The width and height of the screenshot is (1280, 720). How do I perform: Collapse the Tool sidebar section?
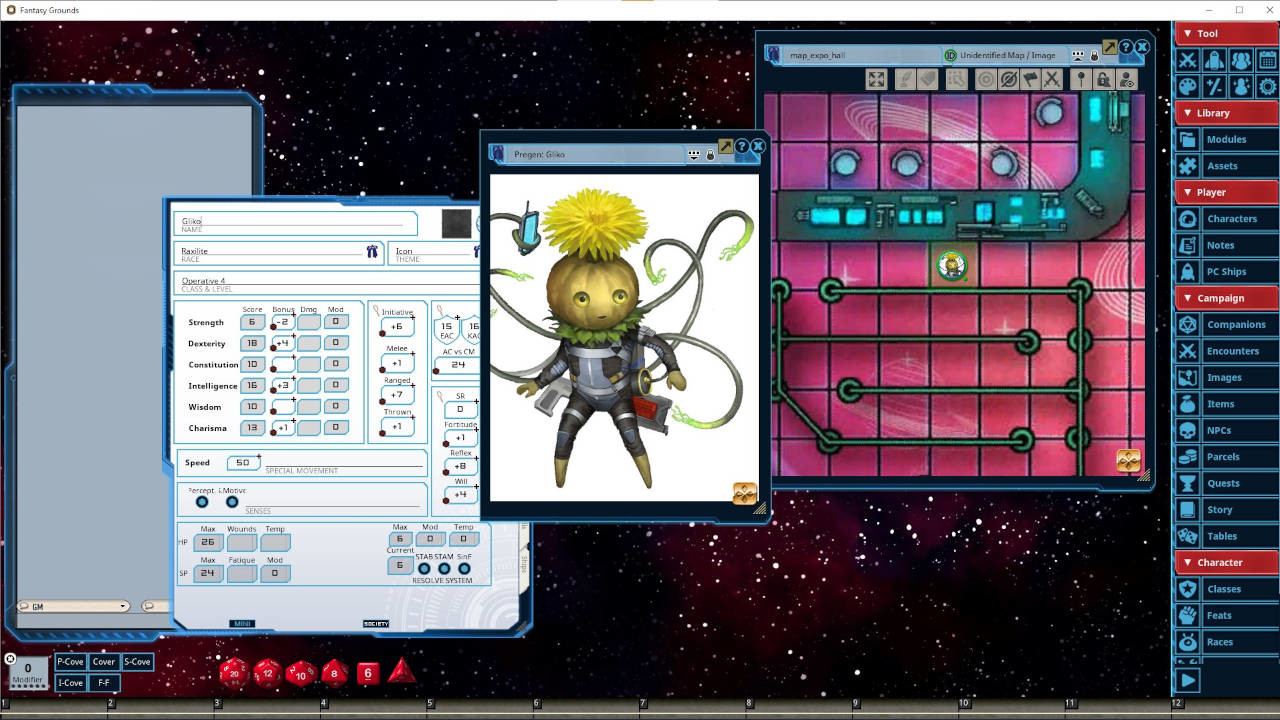click(x=1226, y=34)
